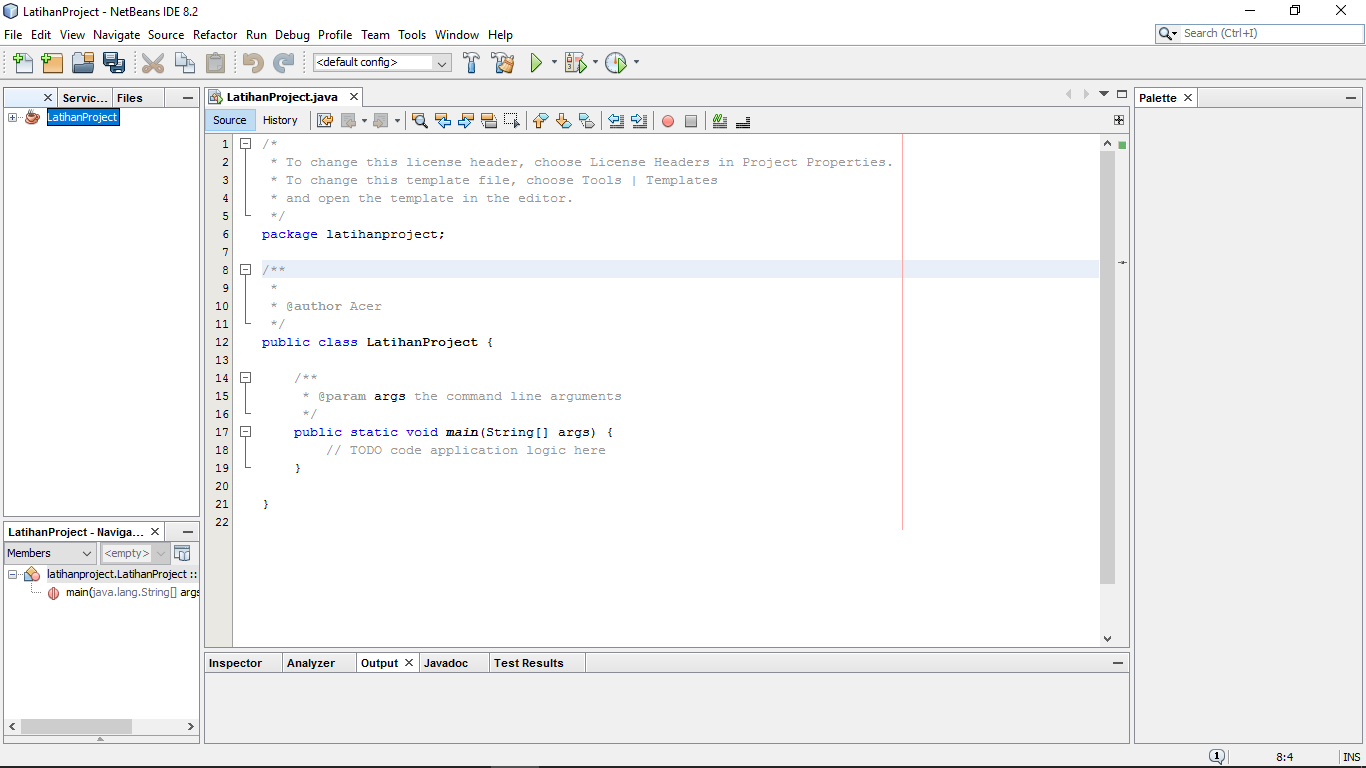The image size is (1366, 768).
Task: Open the default config dropdown
Action: pyautogui.click(x=440, y=62)
